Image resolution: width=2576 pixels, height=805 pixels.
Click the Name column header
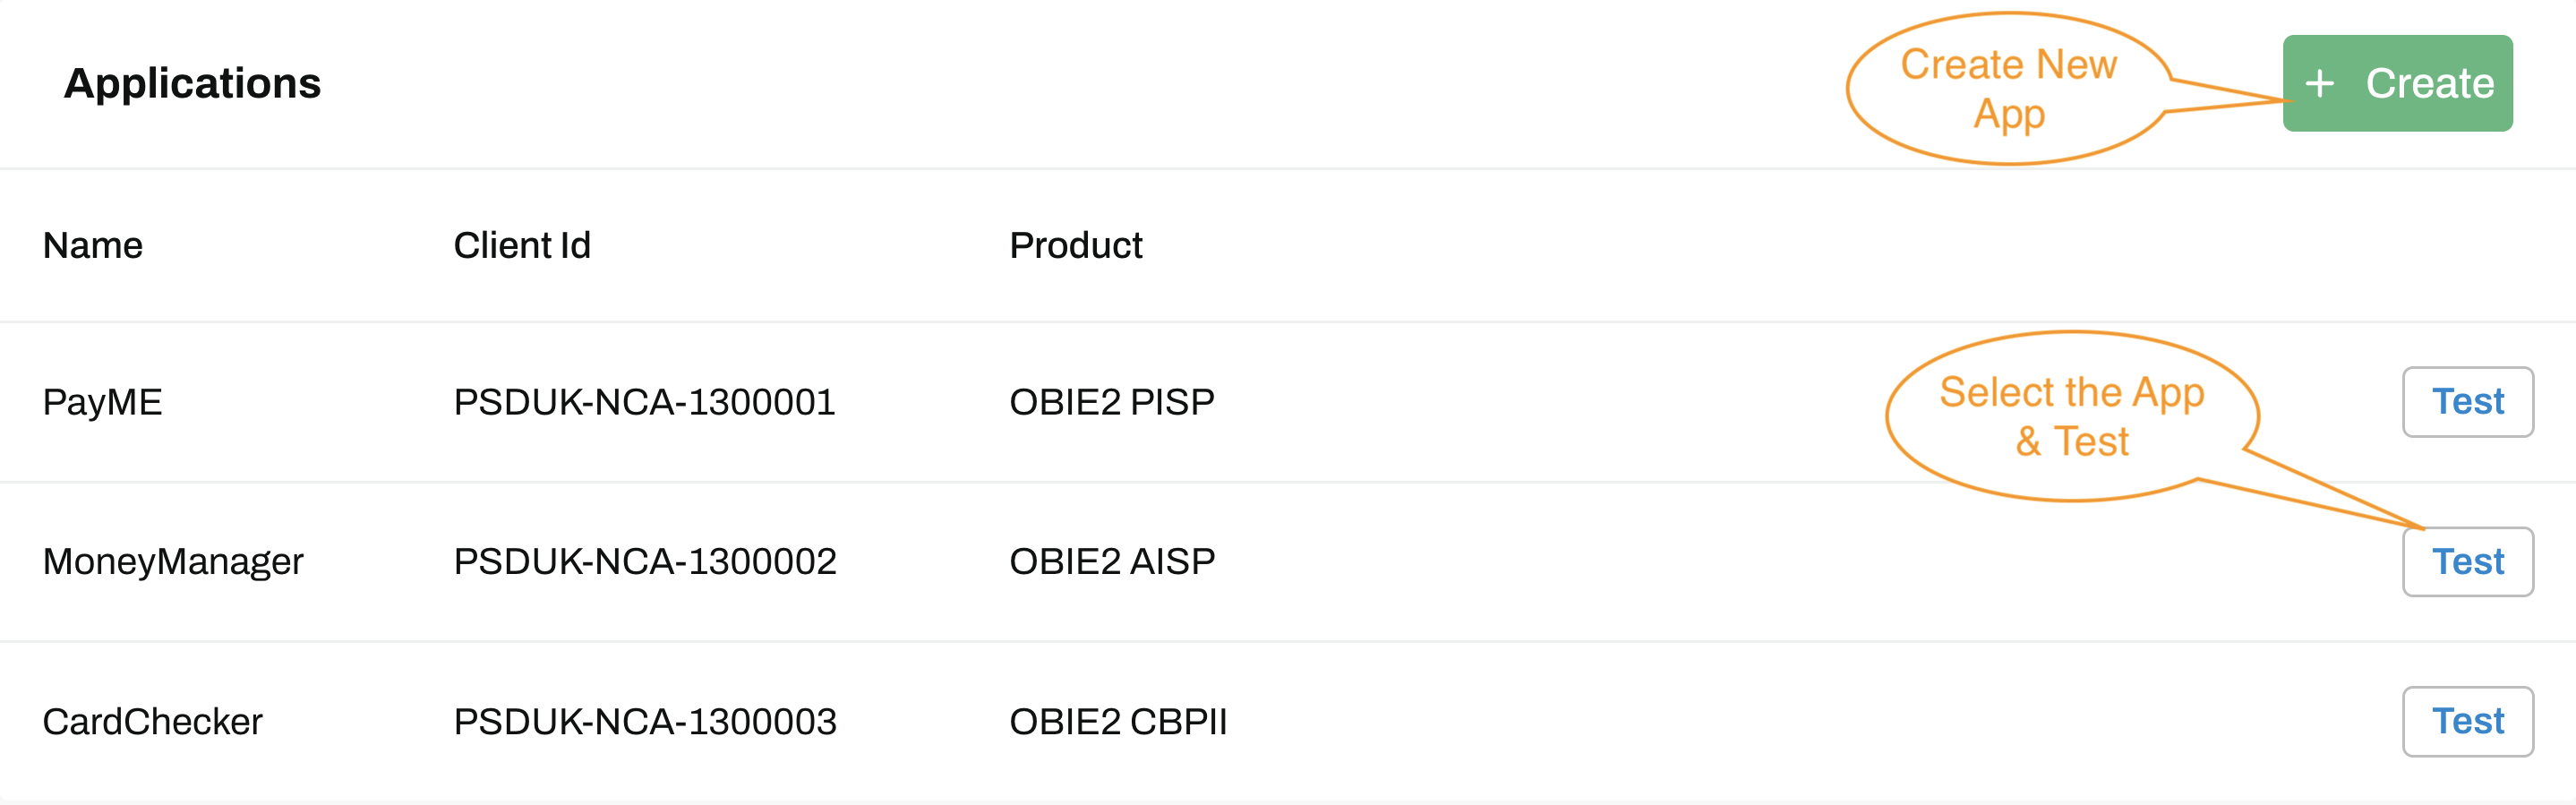click(x=93, y=246)
